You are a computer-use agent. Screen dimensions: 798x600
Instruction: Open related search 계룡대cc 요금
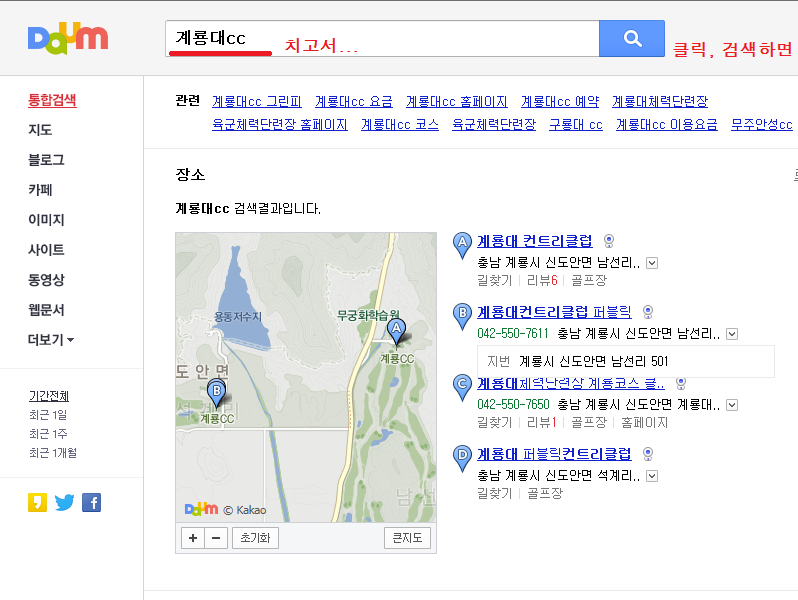tap(354, 101)
